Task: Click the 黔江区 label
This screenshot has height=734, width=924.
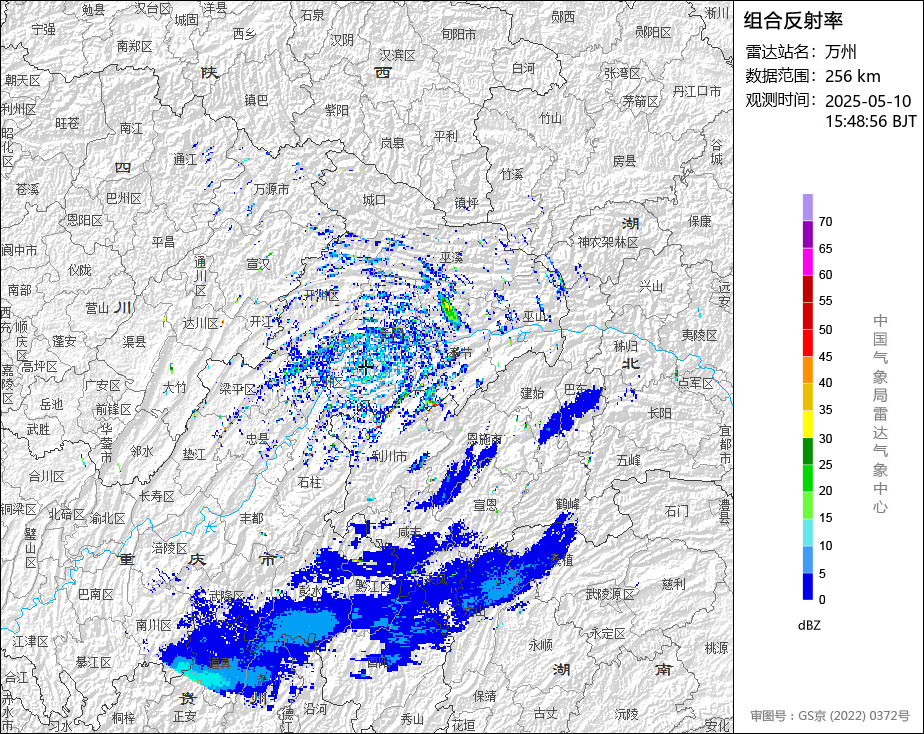Action: 373,586
